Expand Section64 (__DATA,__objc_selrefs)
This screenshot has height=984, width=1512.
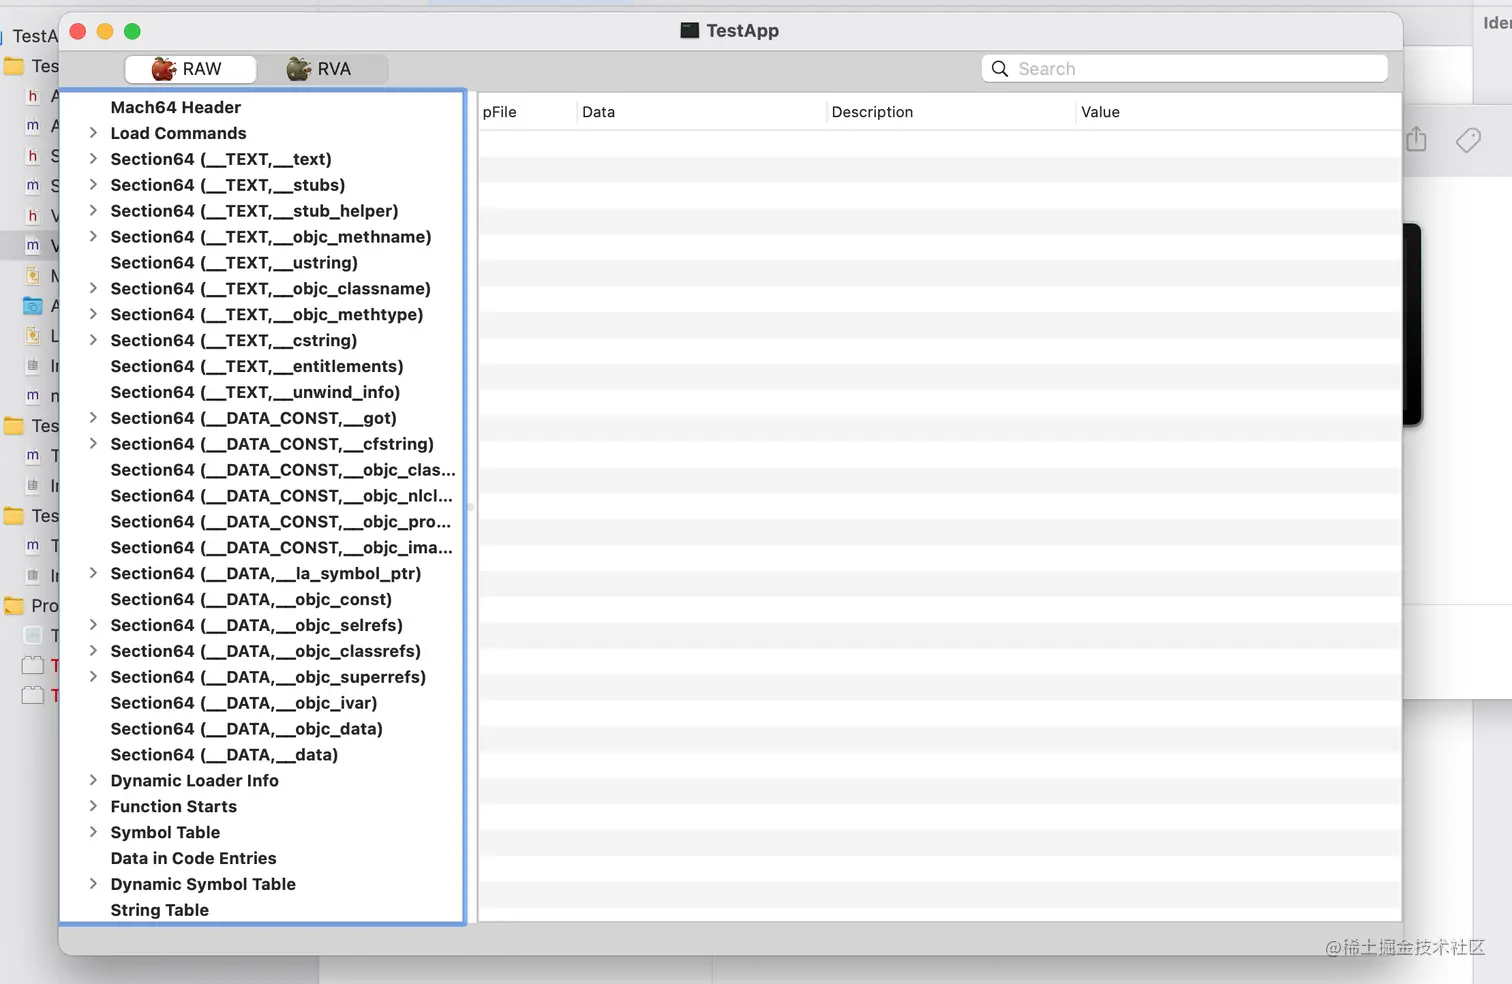(93, 626)
